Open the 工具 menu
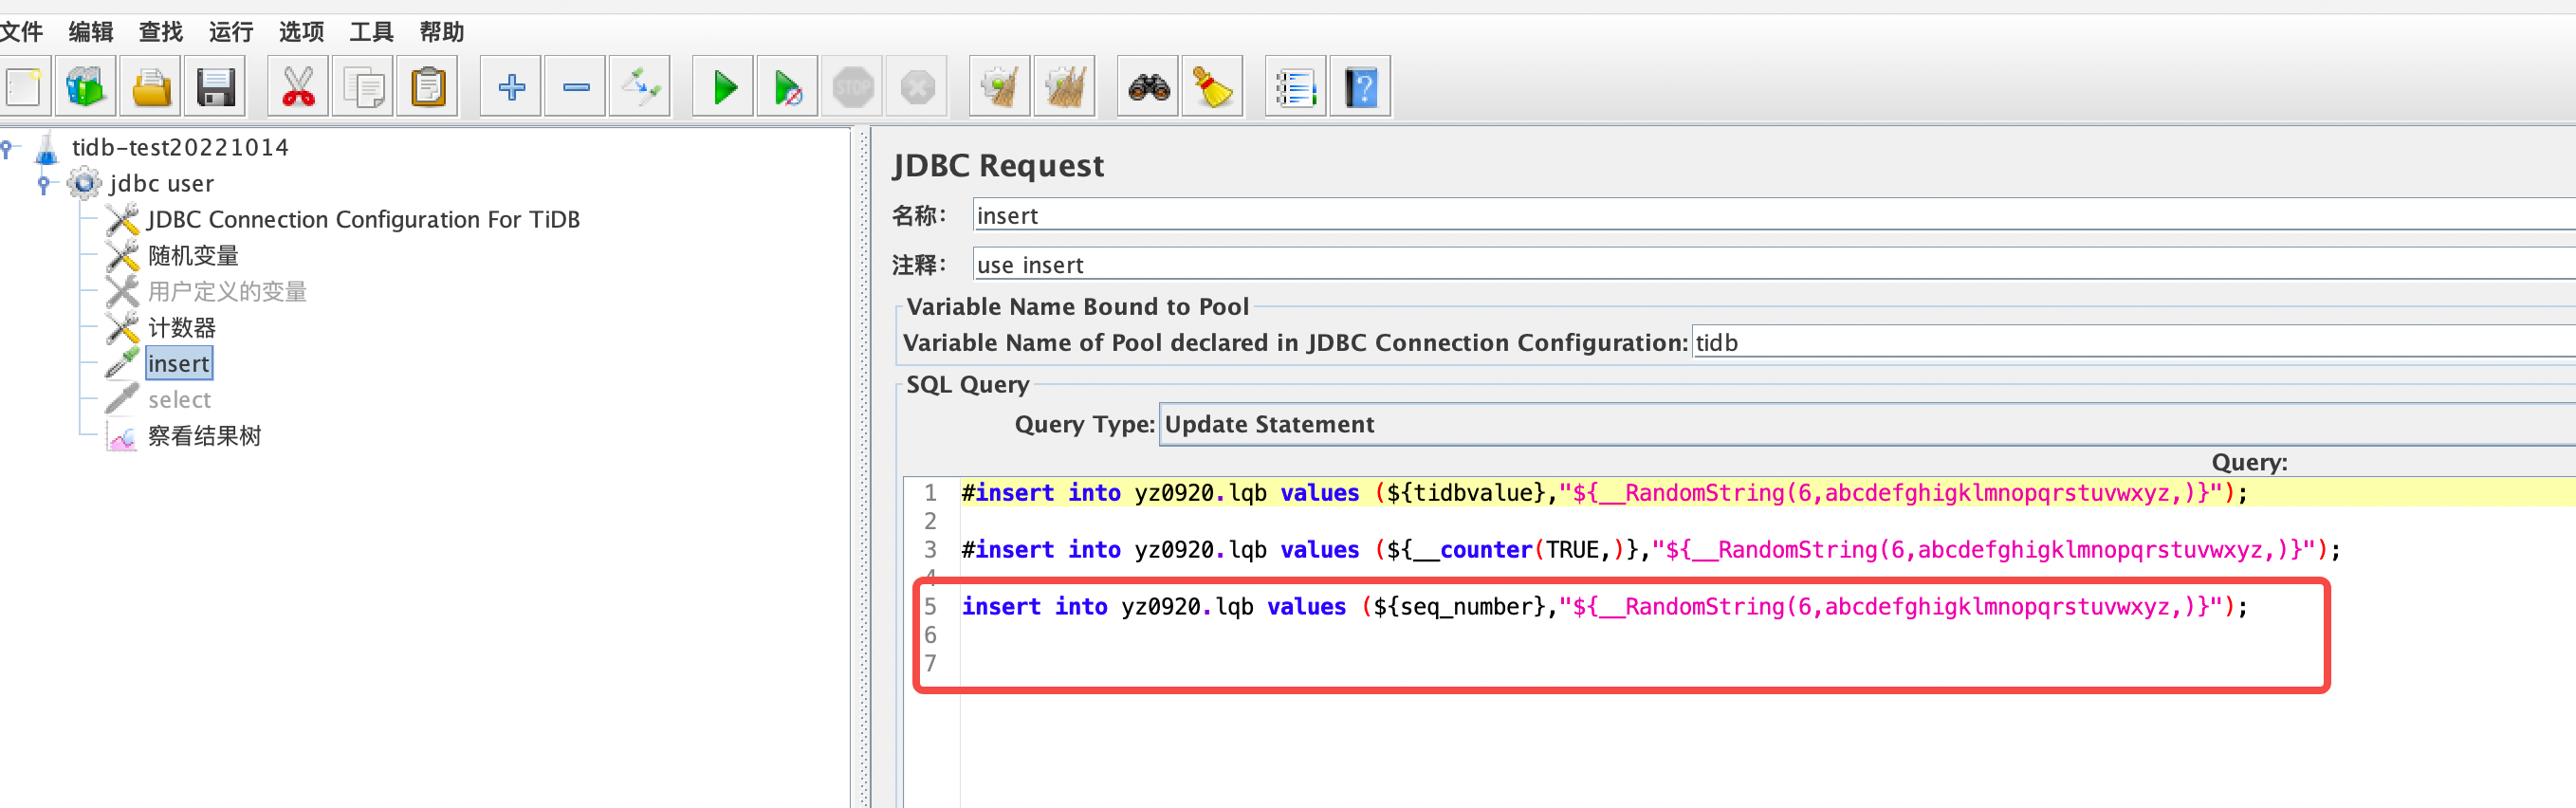The width and height of the screenshot is (2576, 808). (x=371, y=32)
